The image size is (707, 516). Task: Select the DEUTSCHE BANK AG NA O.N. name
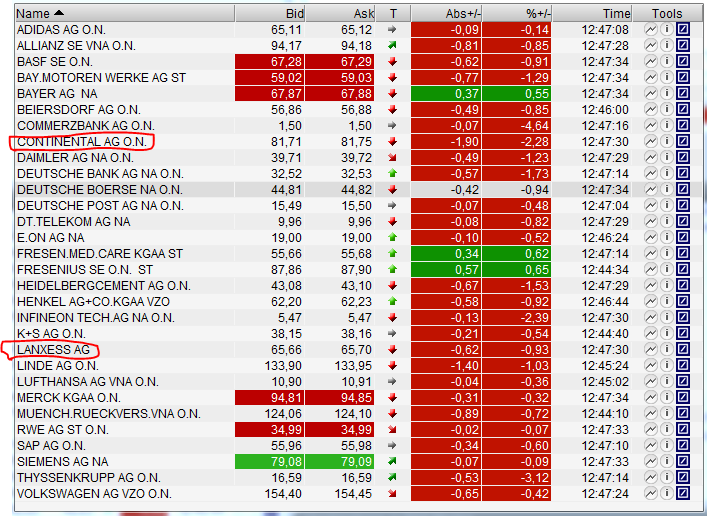100,174
